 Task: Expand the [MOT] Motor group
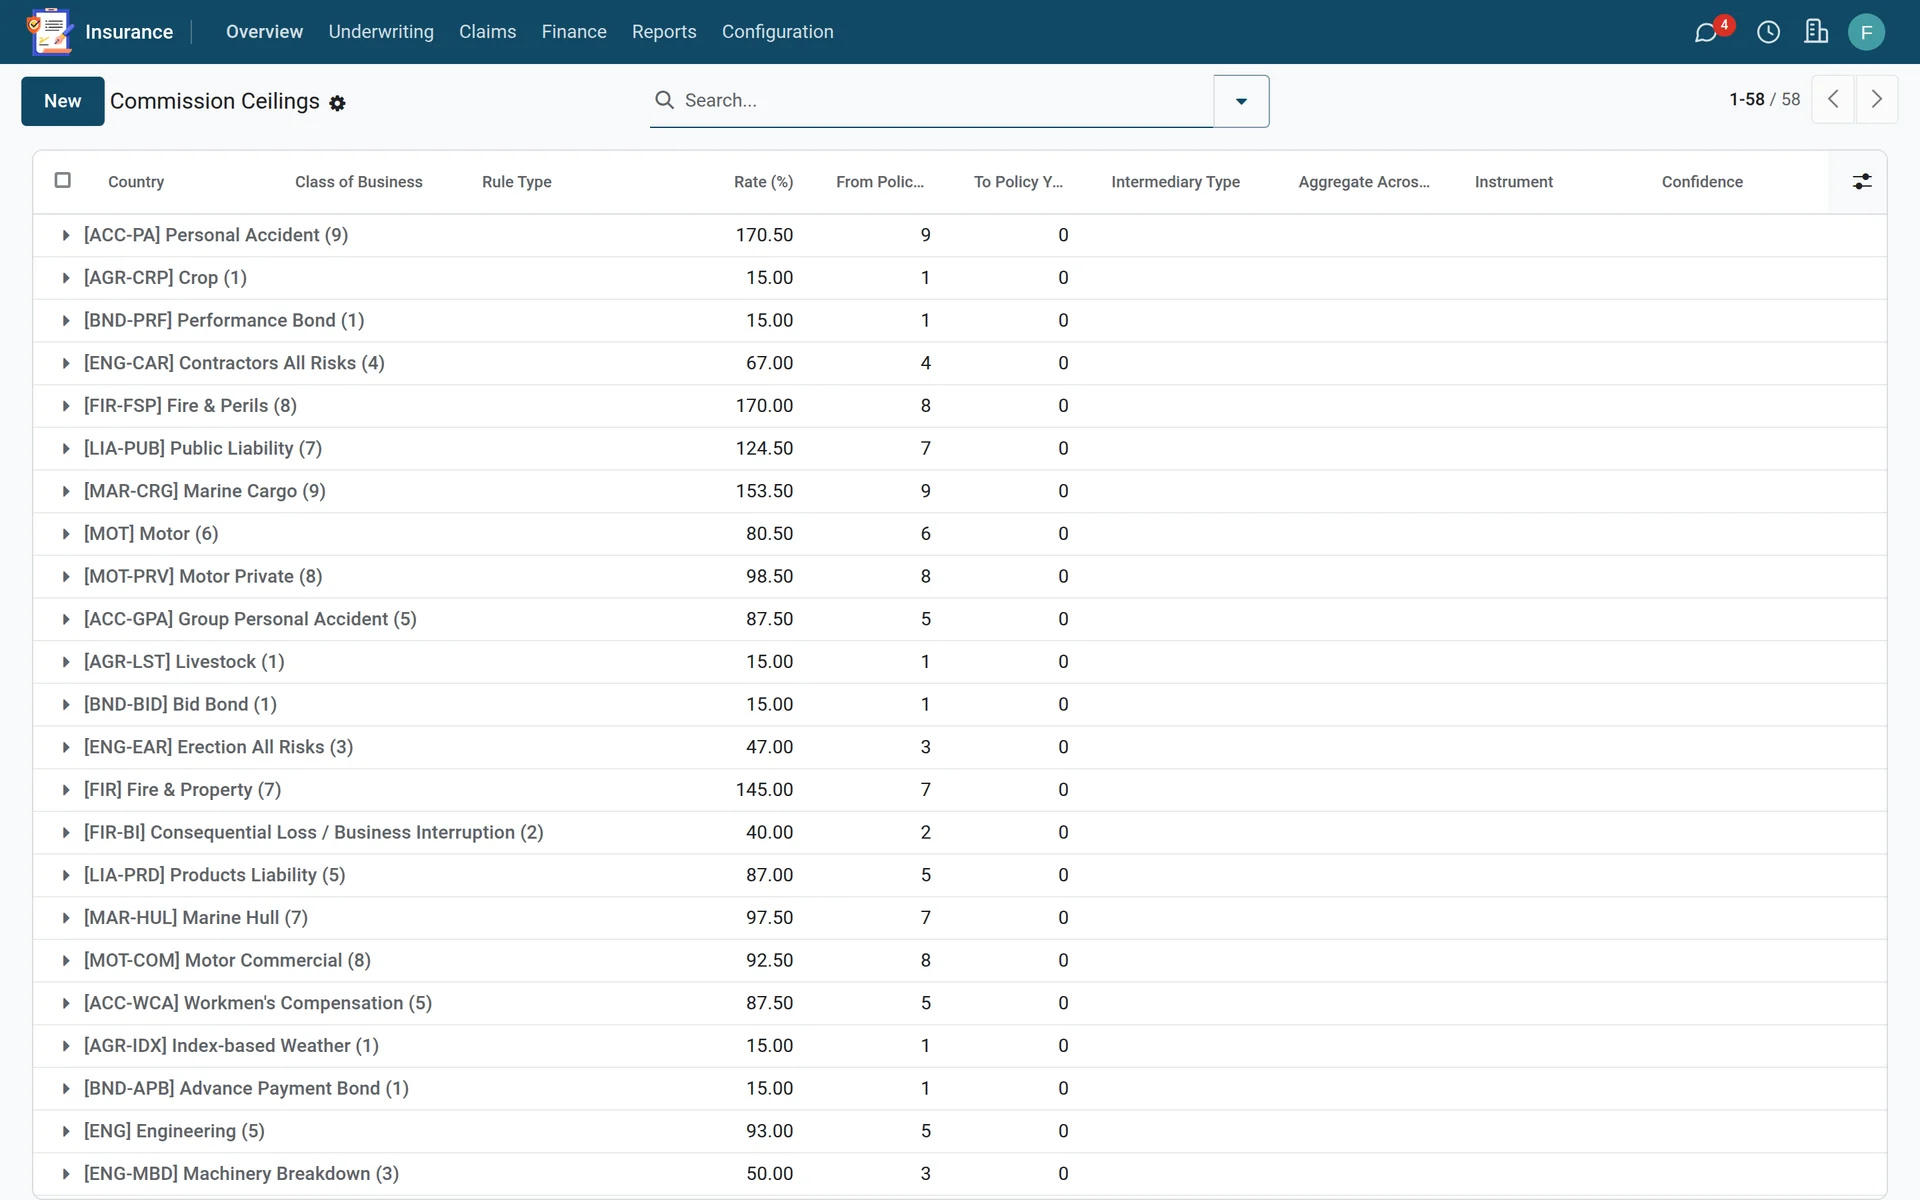tap(960, 534)
